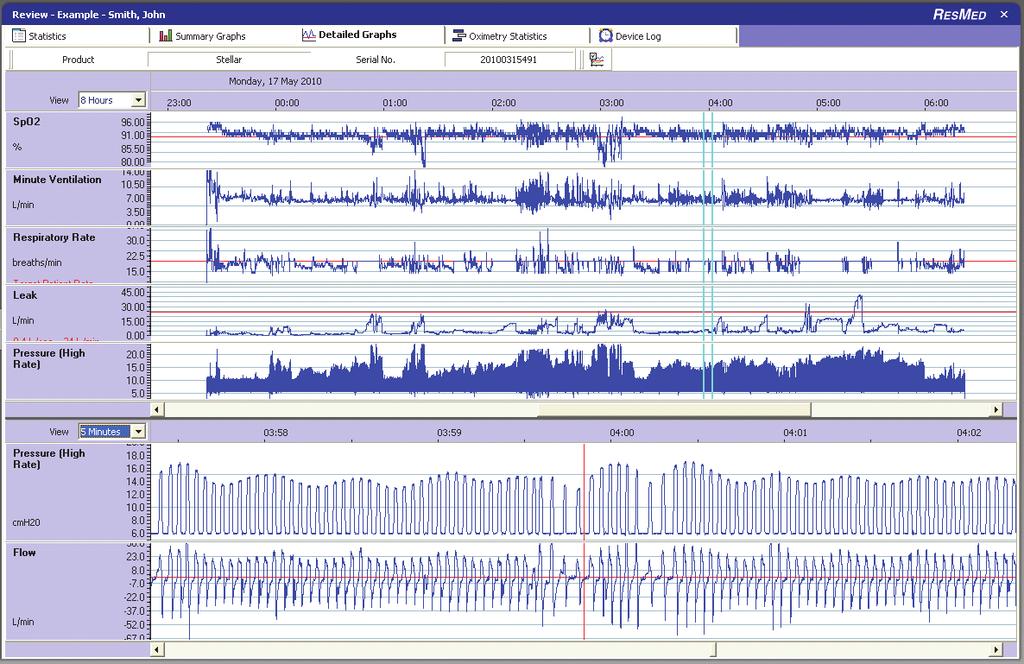1024x664 pixels.
Task: Click the 02:00 overview time marker
Action: 504,103
